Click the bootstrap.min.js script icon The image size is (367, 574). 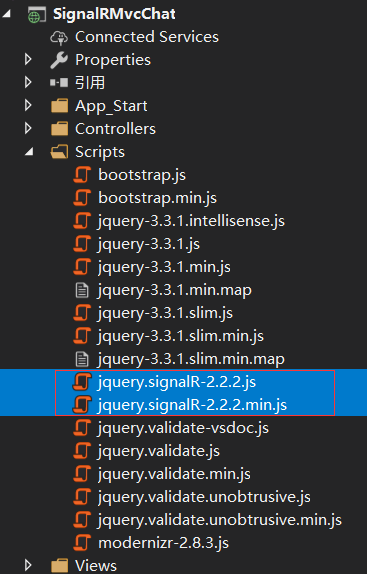pyautogui.click(x=82, y=198)
